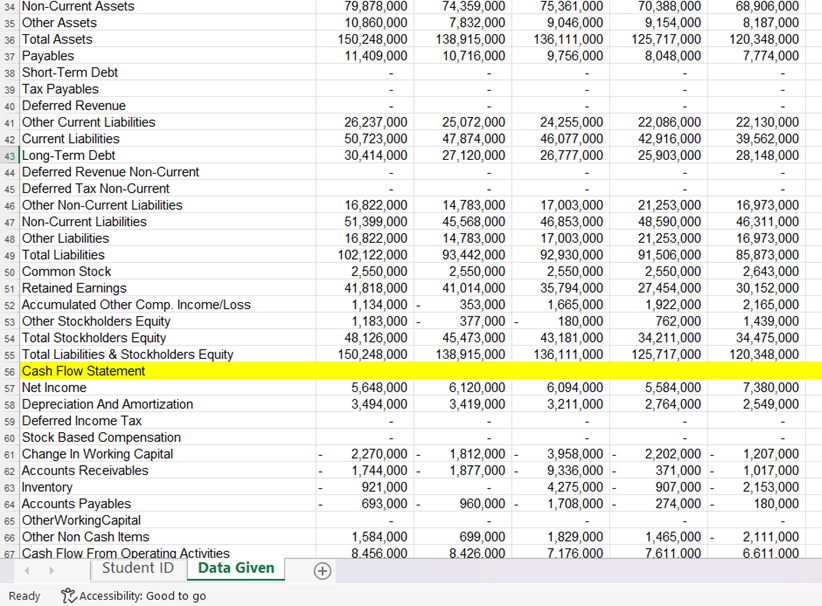822x606 pixels.
Task: Select row 36 using its row number header
Action: [x=8, y=39]
